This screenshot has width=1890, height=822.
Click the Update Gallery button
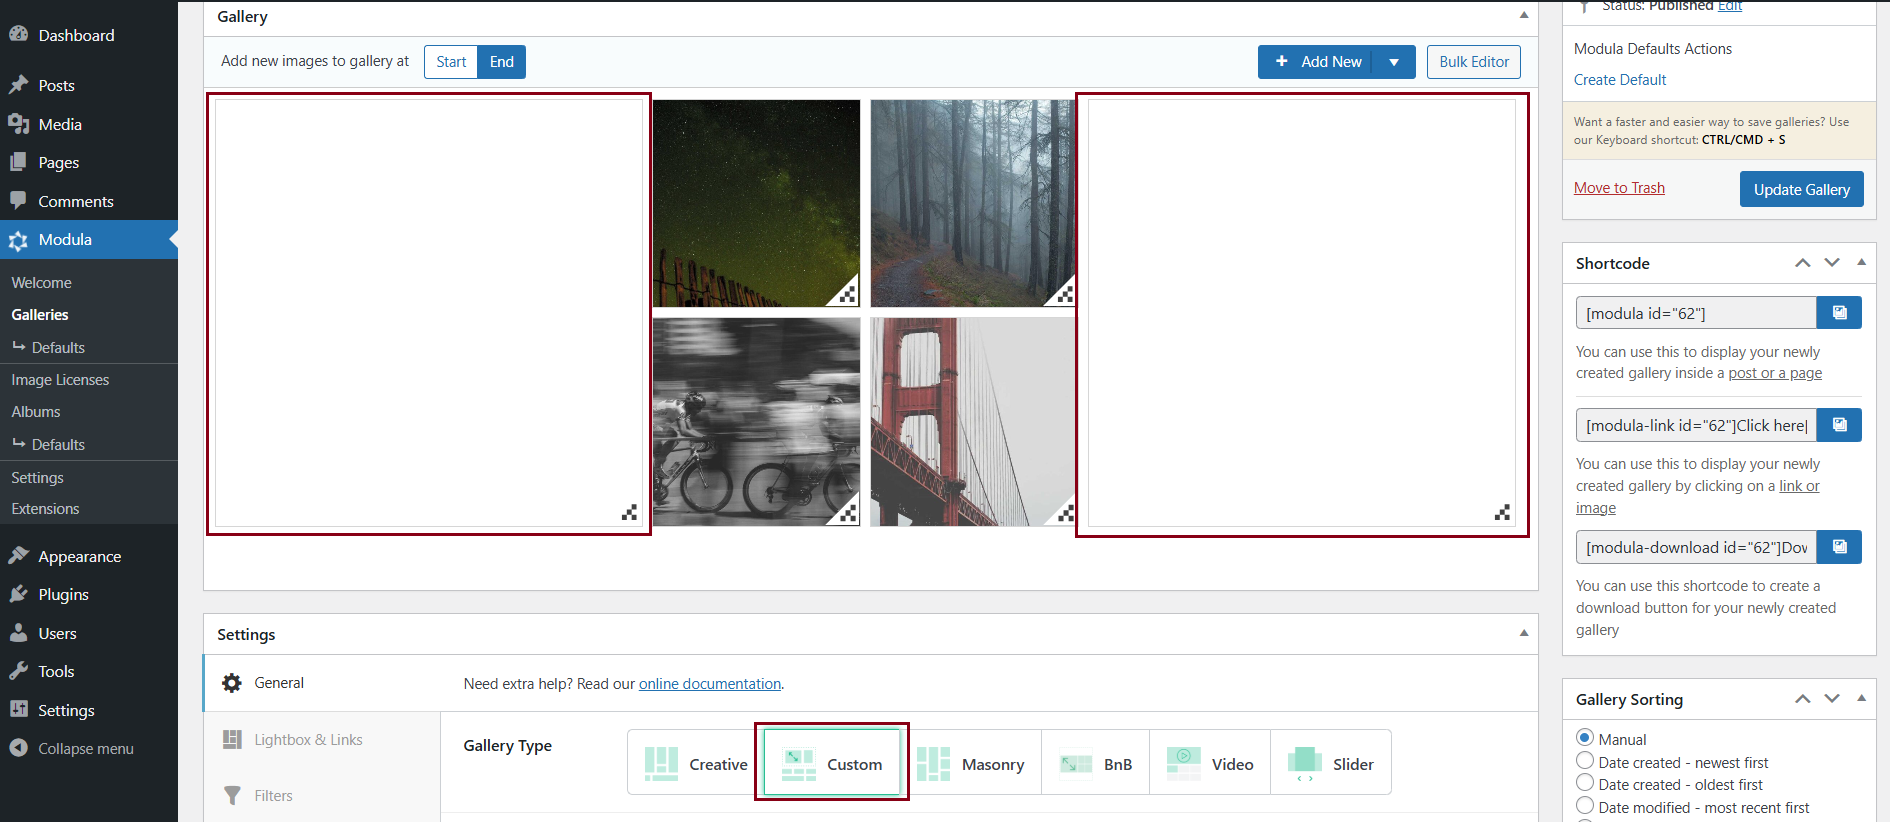[x=1801, y=190]
